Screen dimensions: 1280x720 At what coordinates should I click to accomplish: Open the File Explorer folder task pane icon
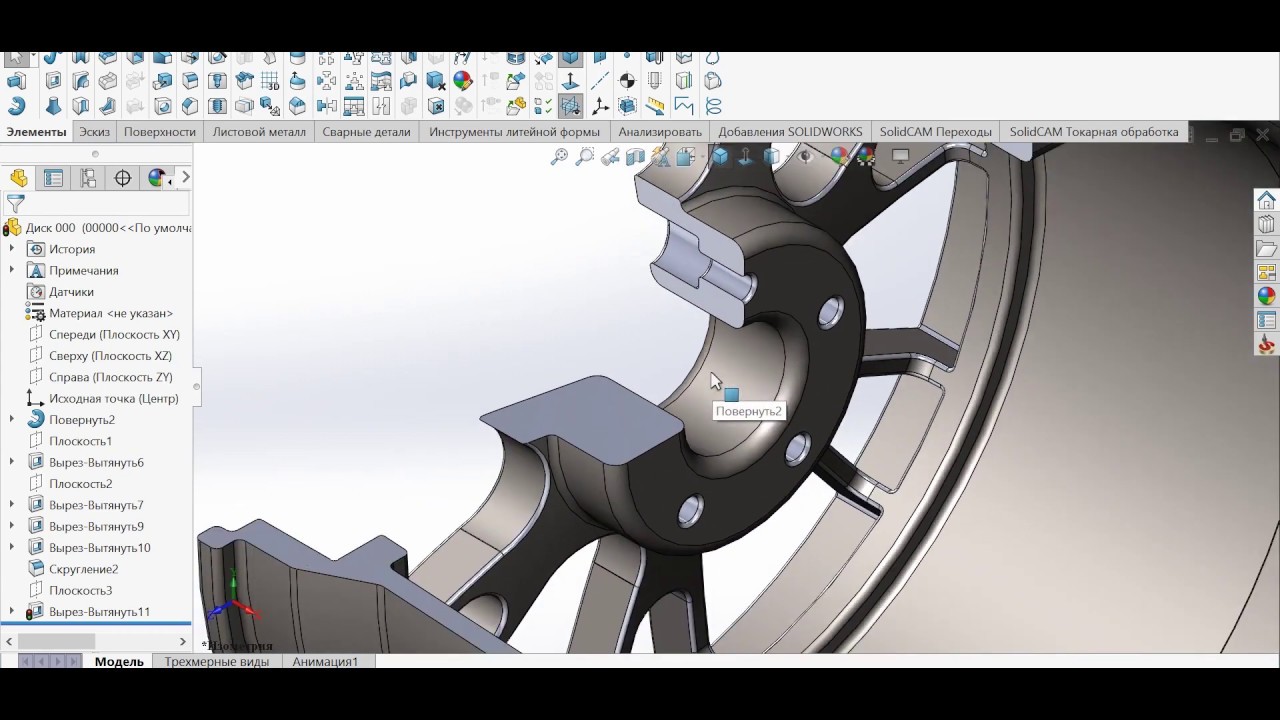coord(1266,248)
